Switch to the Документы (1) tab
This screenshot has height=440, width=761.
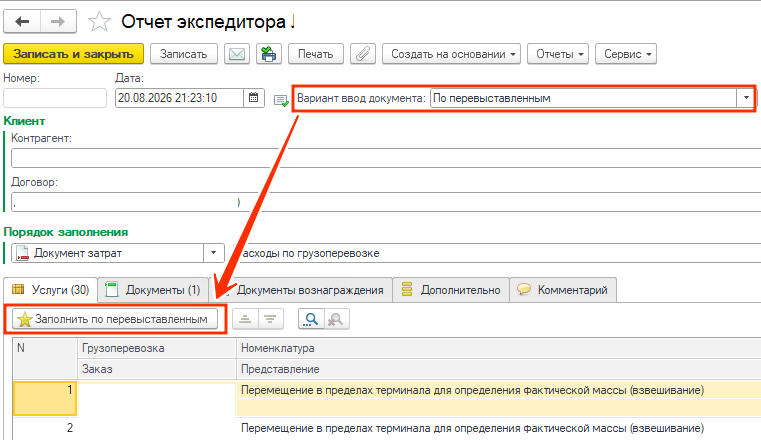(x=153, y=290)
